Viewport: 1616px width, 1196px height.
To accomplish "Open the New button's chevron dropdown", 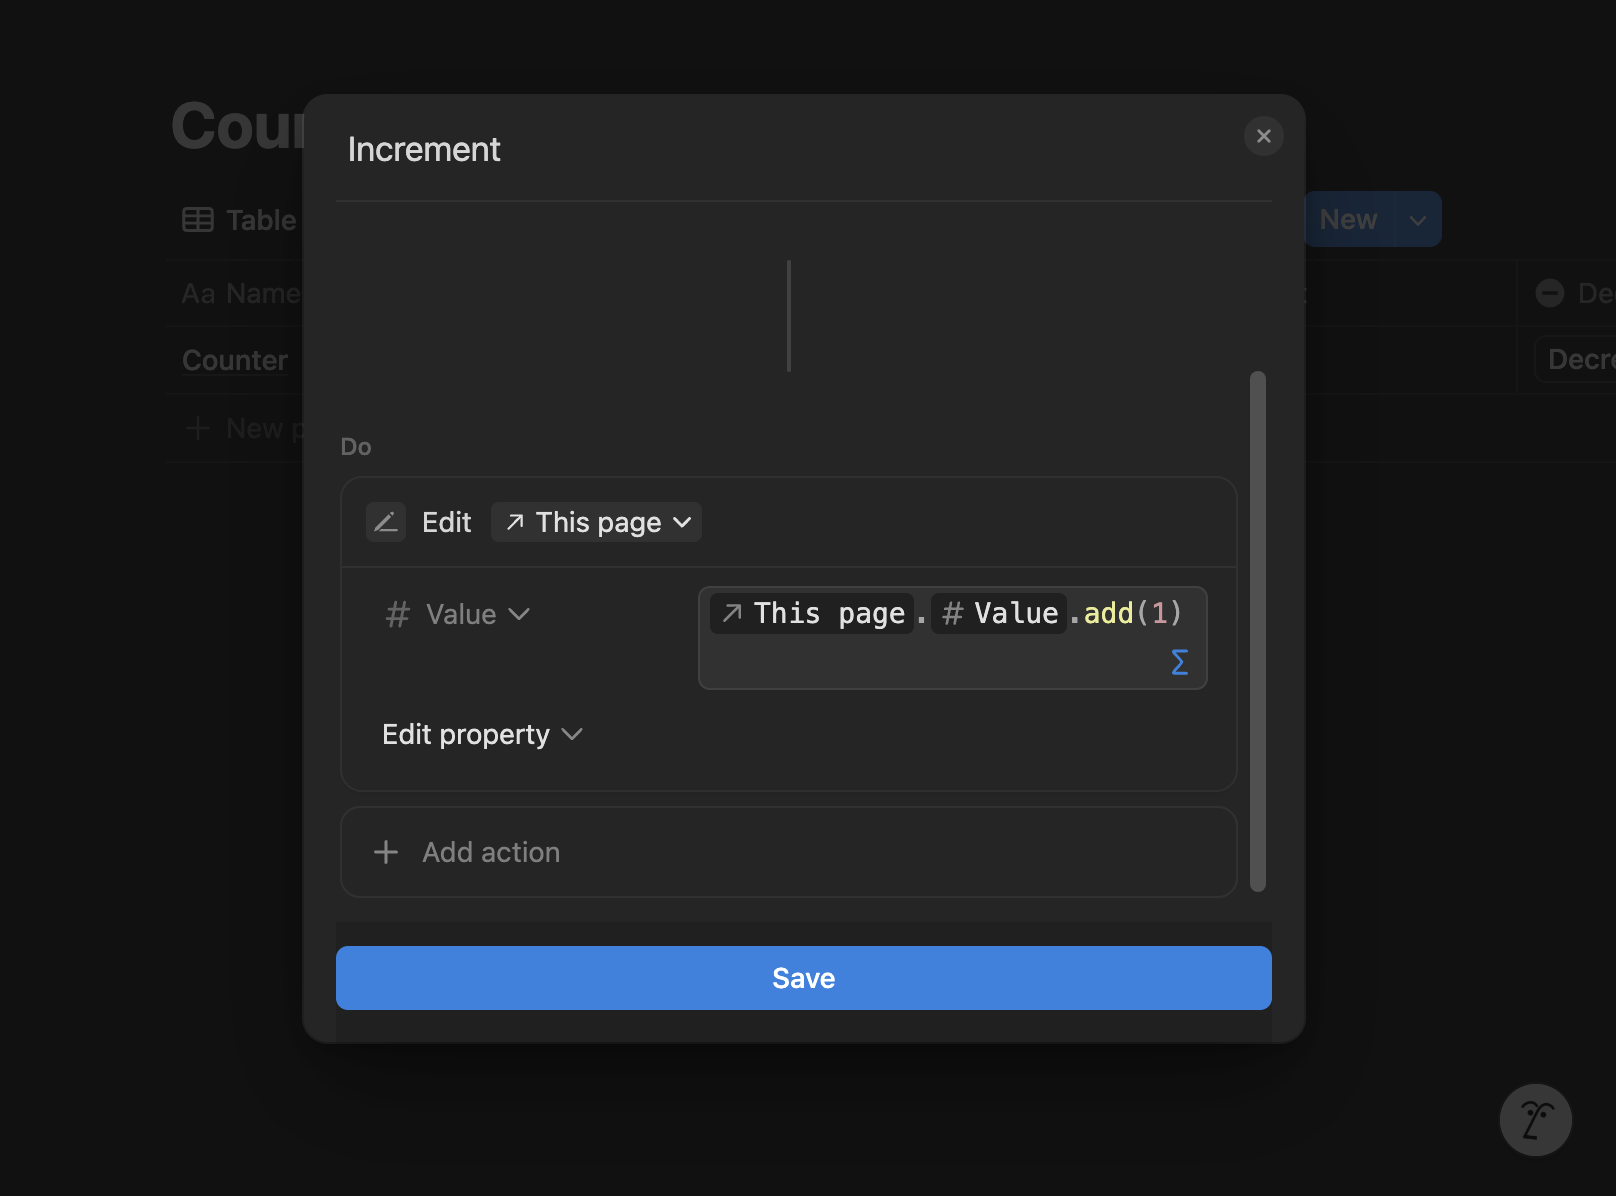I will click(x=1416, y=219).
